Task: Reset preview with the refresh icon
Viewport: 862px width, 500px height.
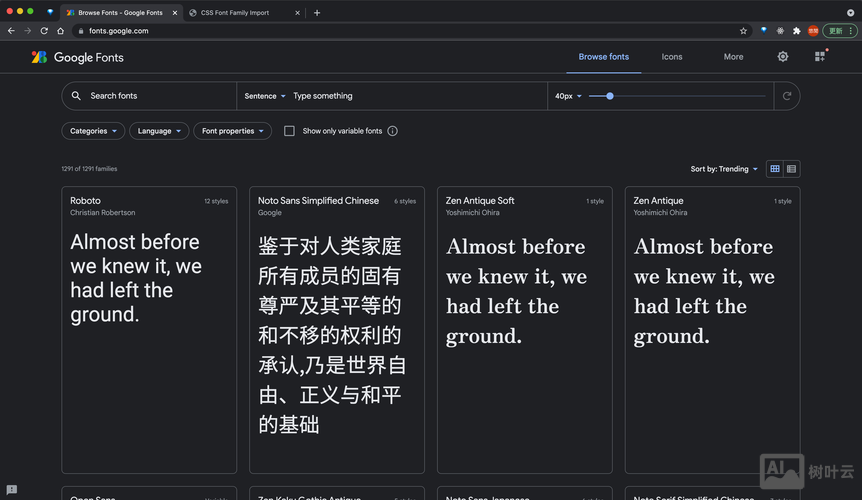Action: (x=787, y=96)
